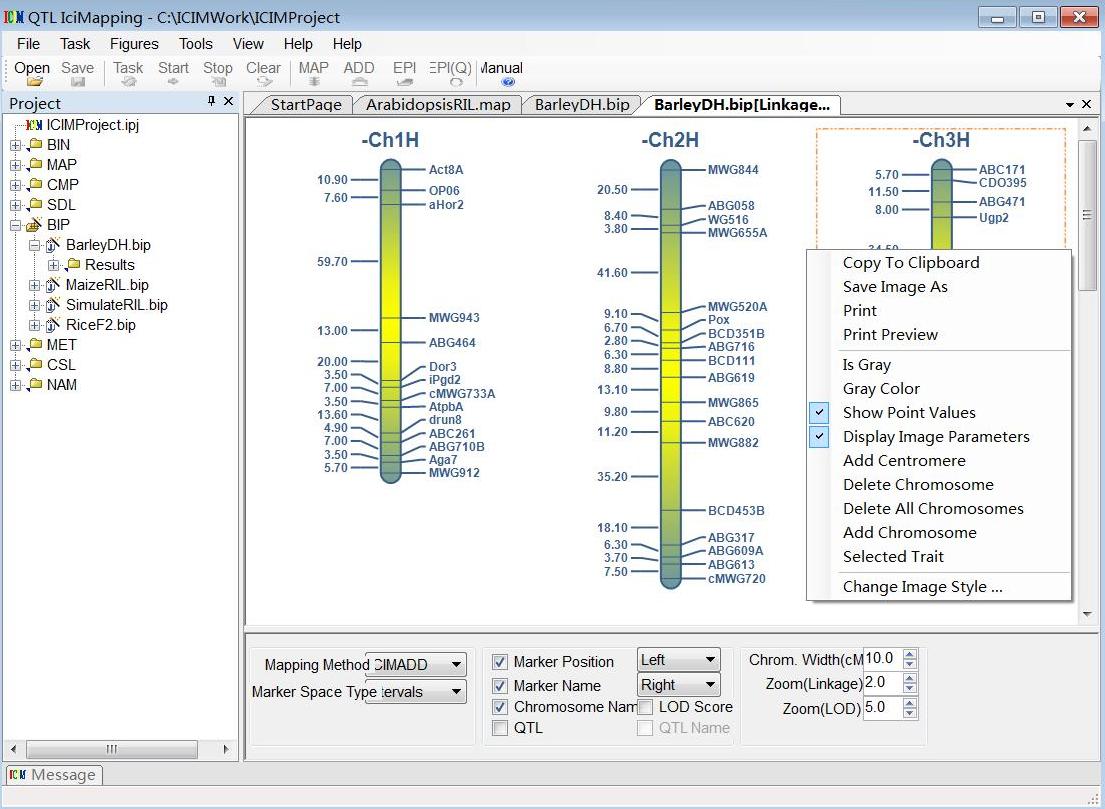The width and height of the screenshot is (1105, 809).
Task: Open the Results folder under BarleyDH.bip
Action: (108, 265)
